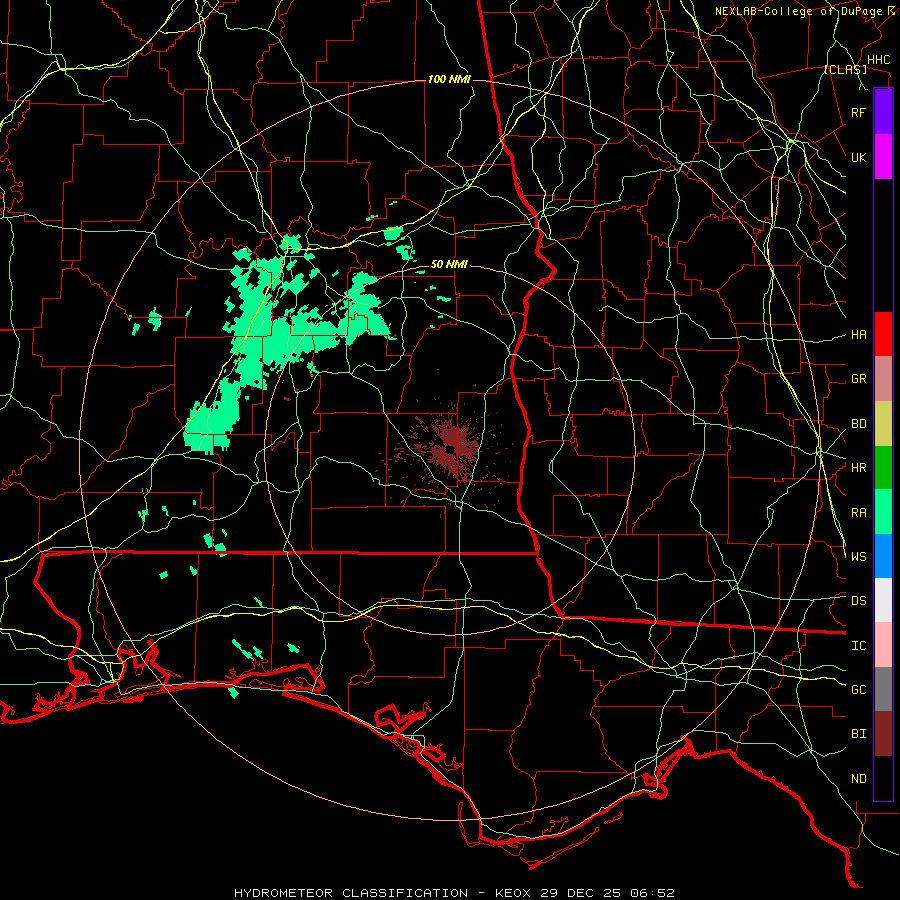Screen dimensions: 900x900
Task: Click the DS legend label
Action: 858,600
